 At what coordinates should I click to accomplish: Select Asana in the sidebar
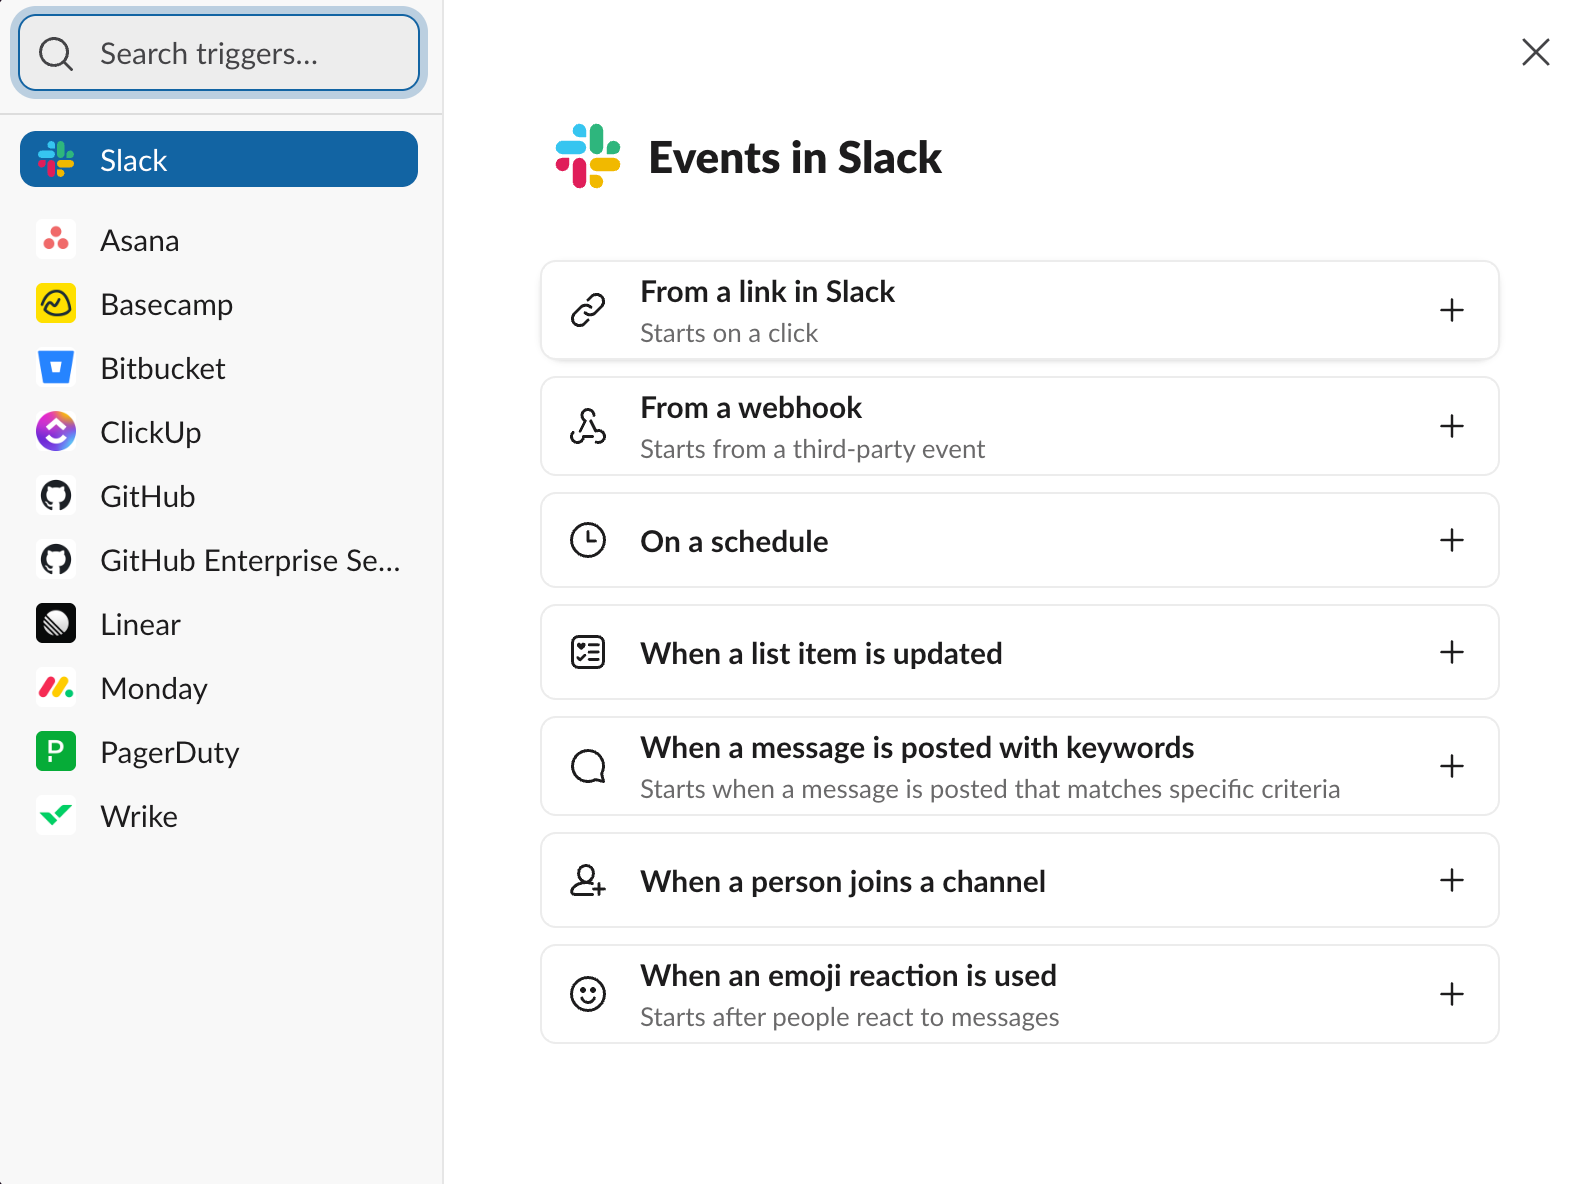point(219,240)
